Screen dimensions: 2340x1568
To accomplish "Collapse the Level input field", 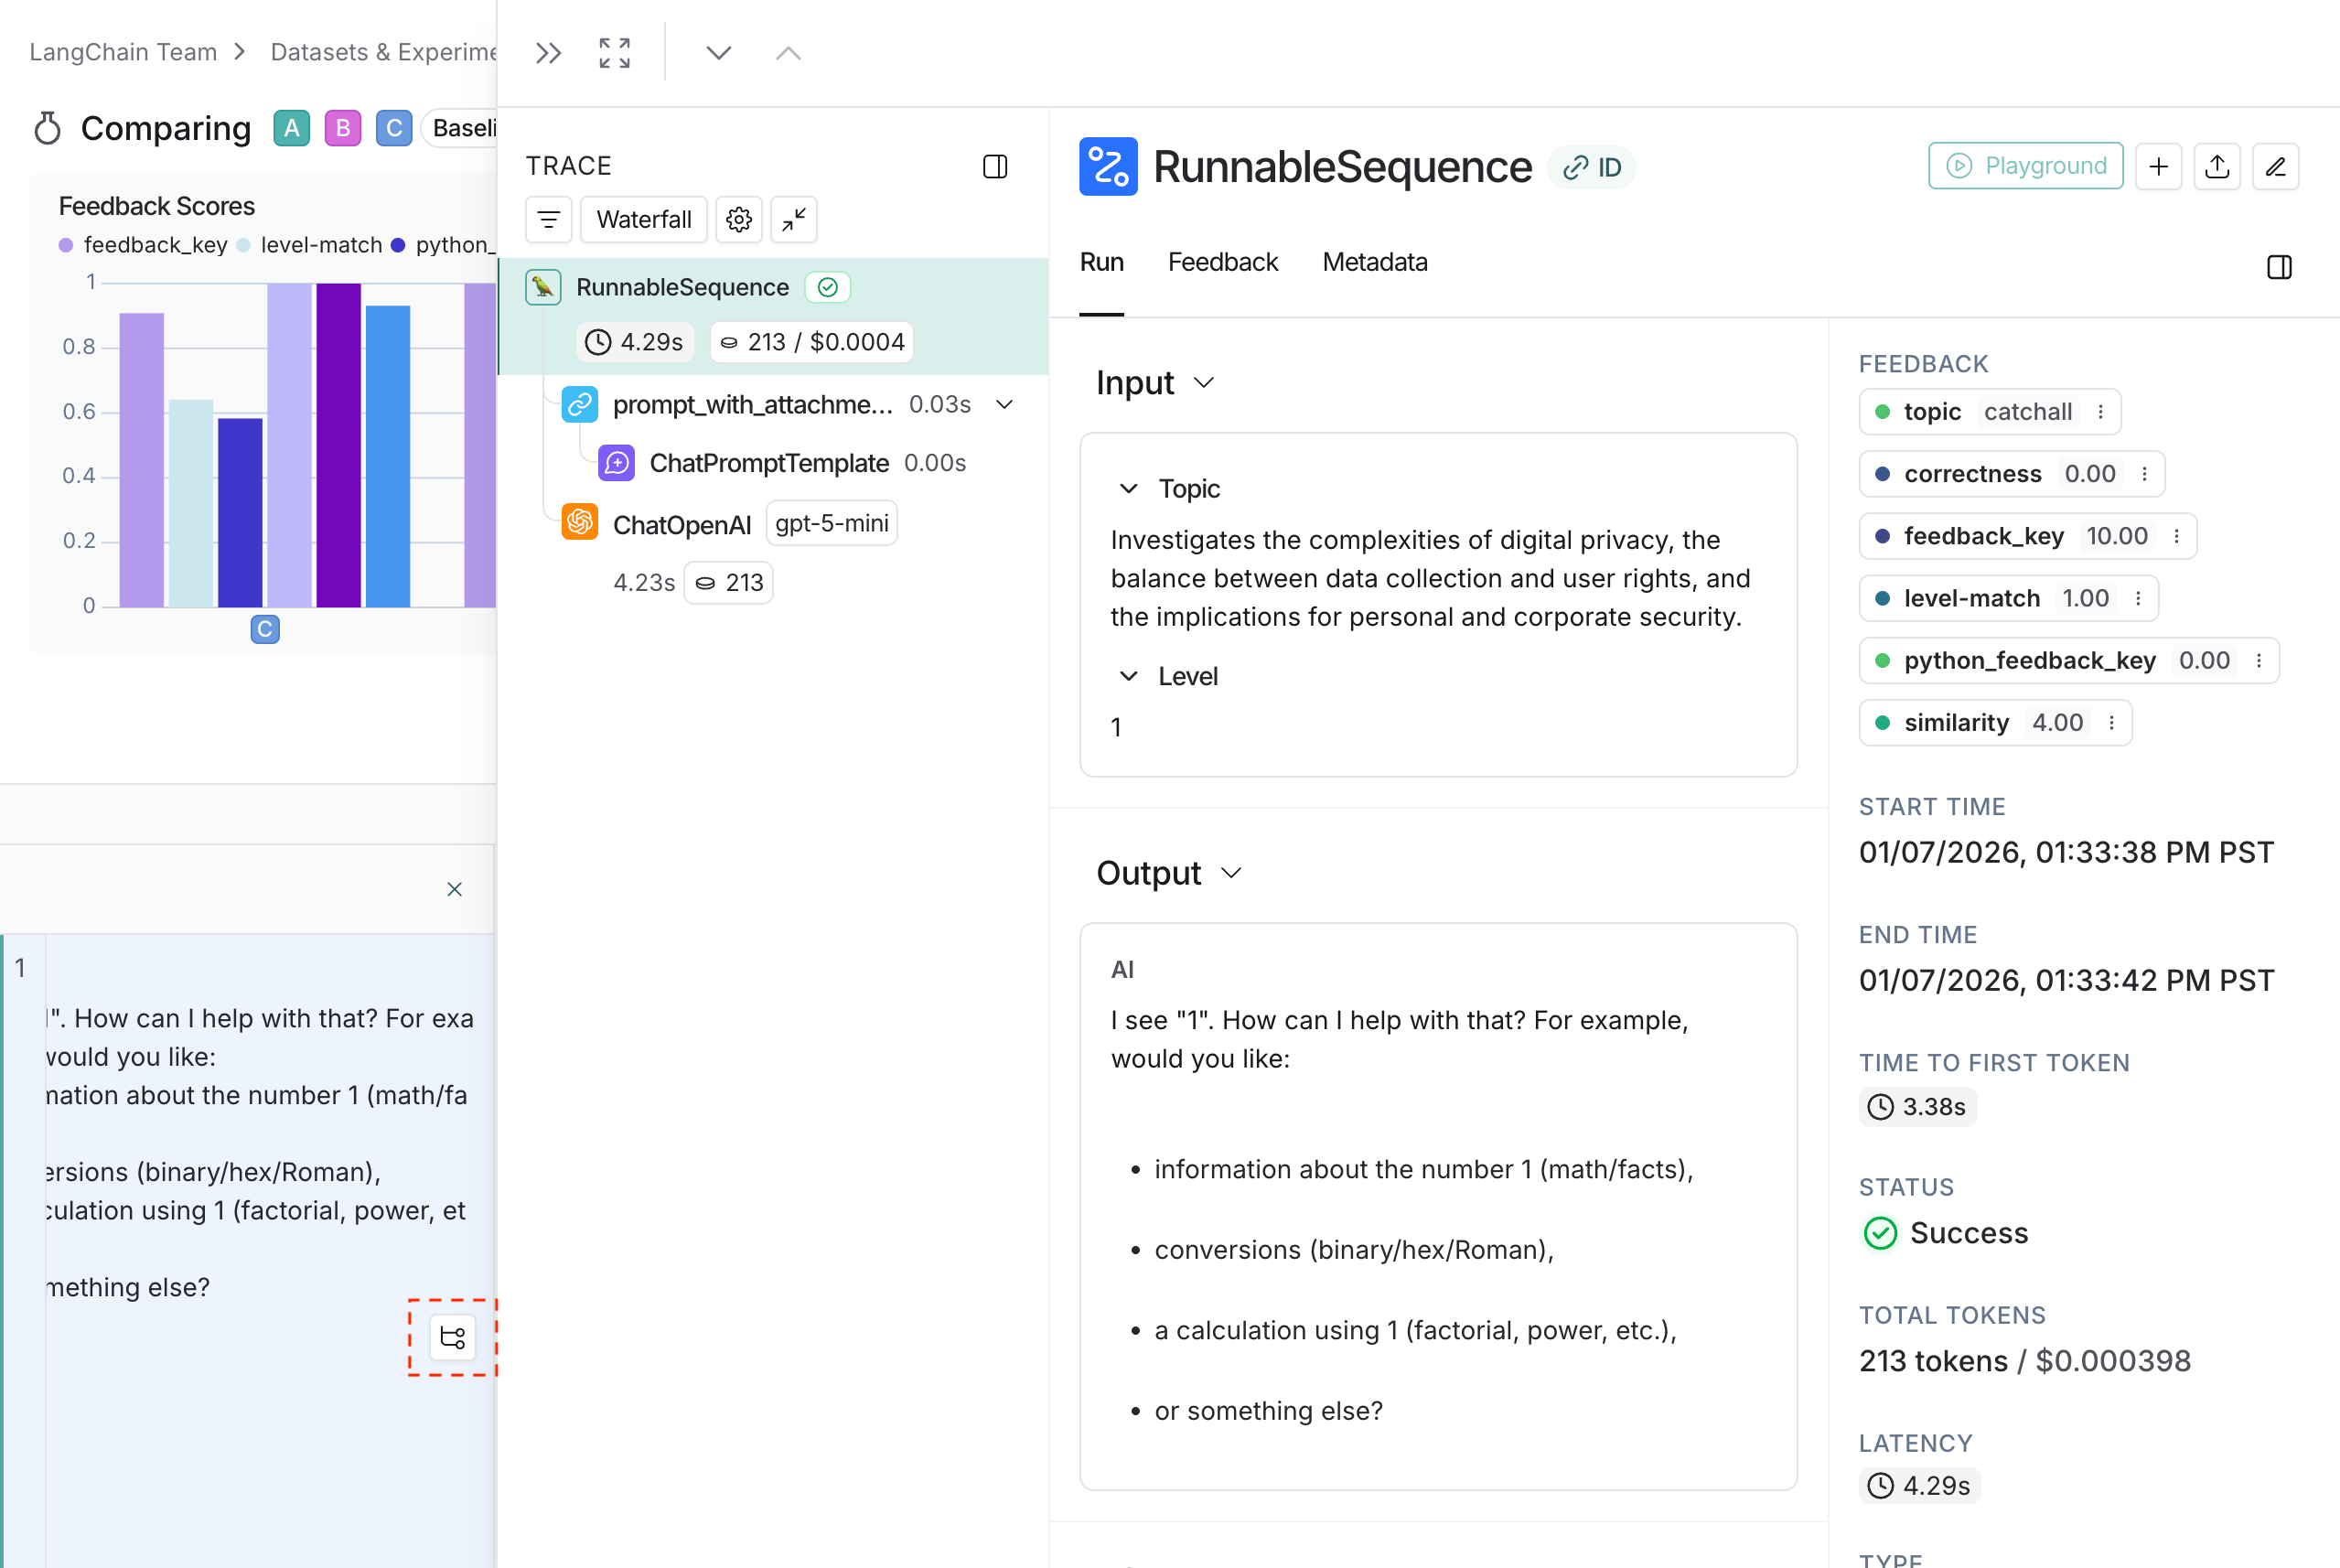I will click(x=1129, y=677).
